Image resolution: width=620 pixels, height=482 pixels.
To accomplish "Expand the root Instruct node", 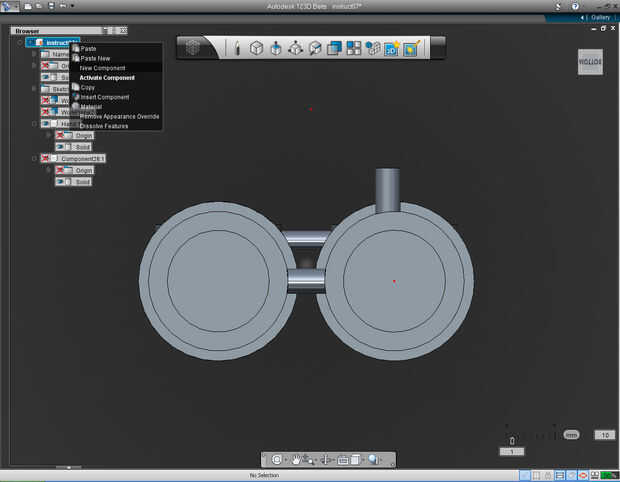I will [20, 42].
